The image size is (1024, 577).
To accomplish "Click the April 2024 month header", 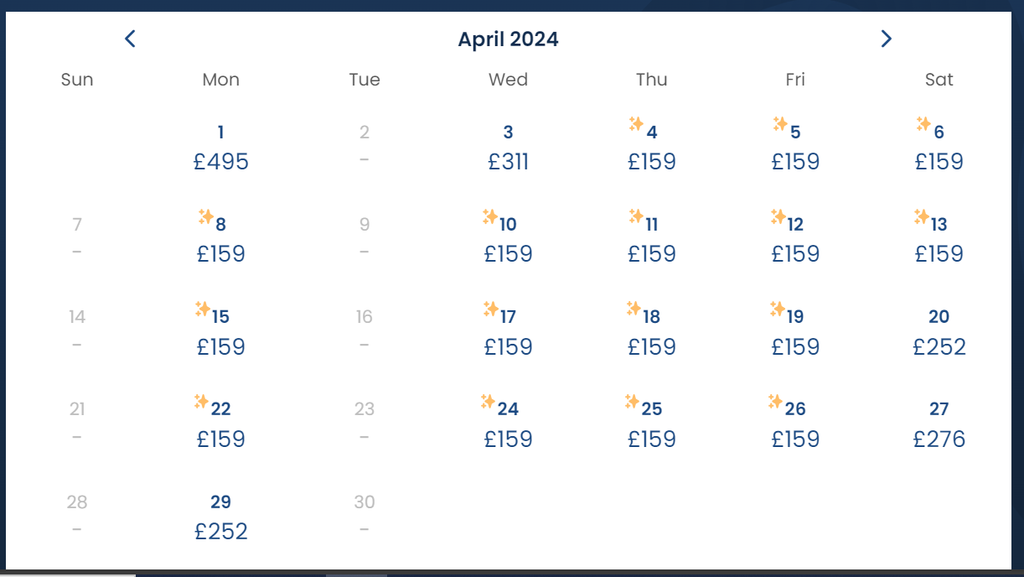I will (508, 39).
